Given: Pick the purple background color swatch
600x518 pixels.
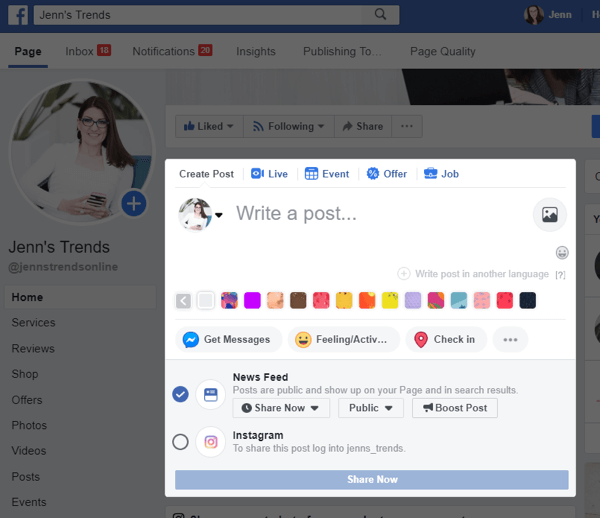Looking at the screenshot, I should (252, 300).
